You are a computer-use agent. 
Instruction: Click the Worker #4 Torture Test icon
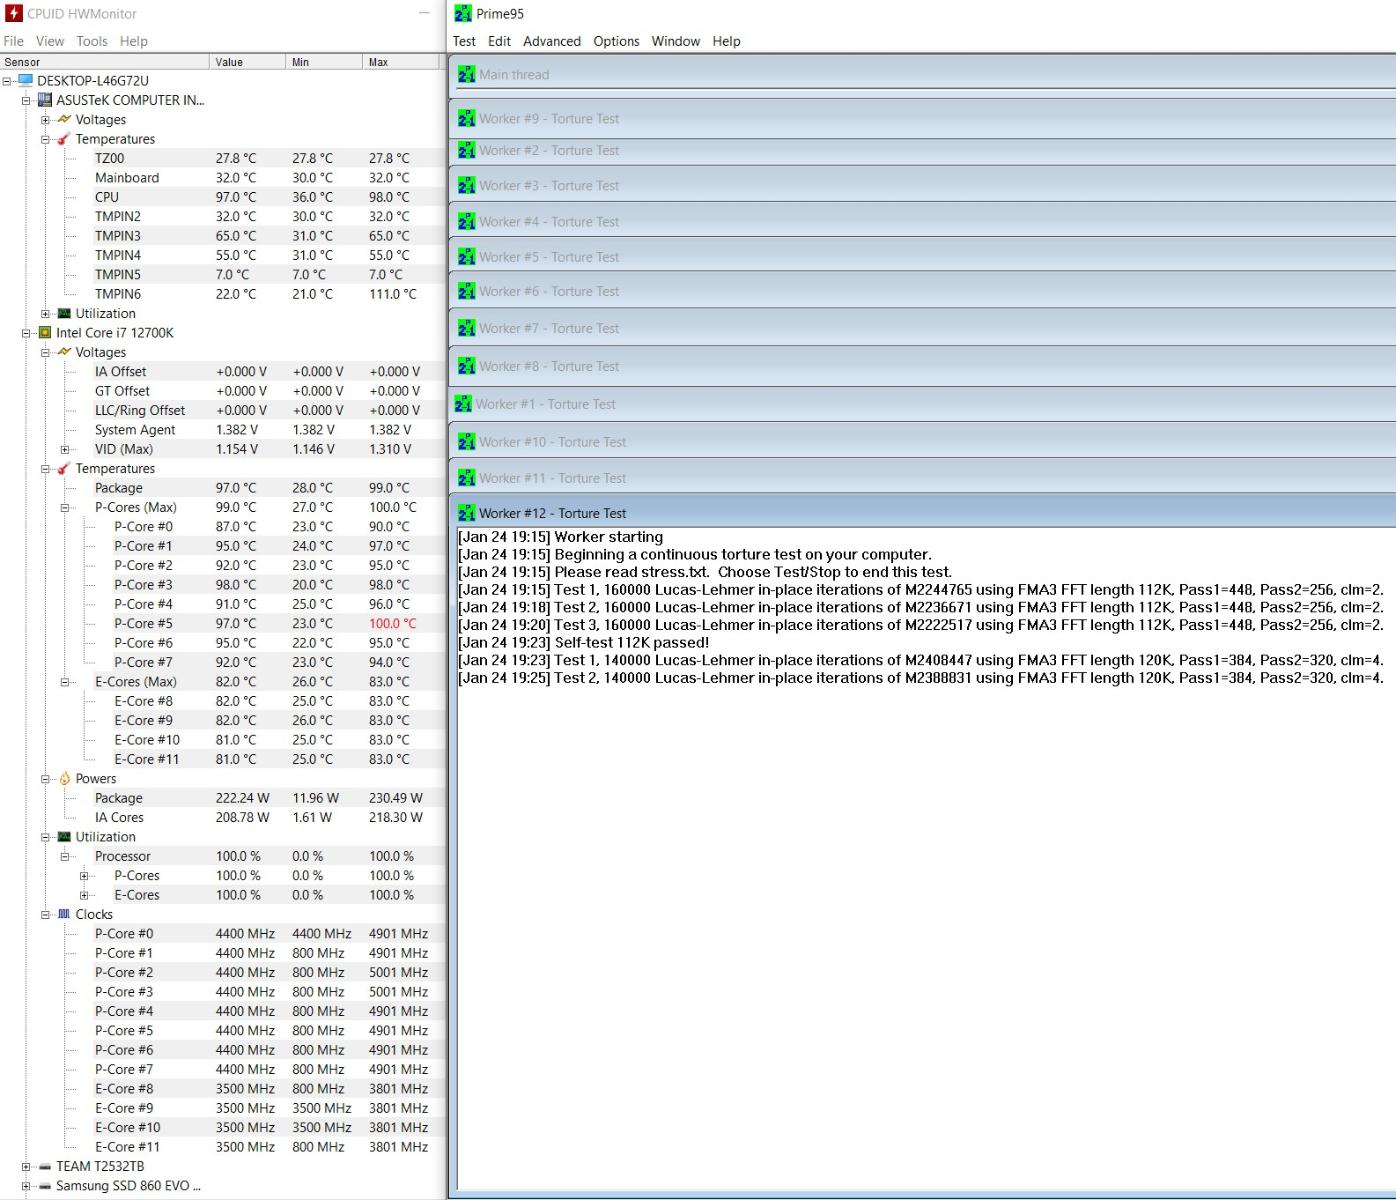tap(466, 221)
